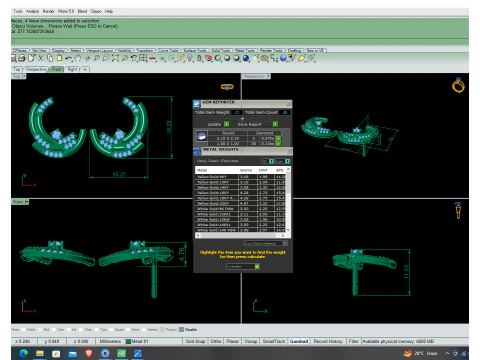Click the Record History status button
Image resolution: width=480 pixels, height=360 pixels.
328,341
